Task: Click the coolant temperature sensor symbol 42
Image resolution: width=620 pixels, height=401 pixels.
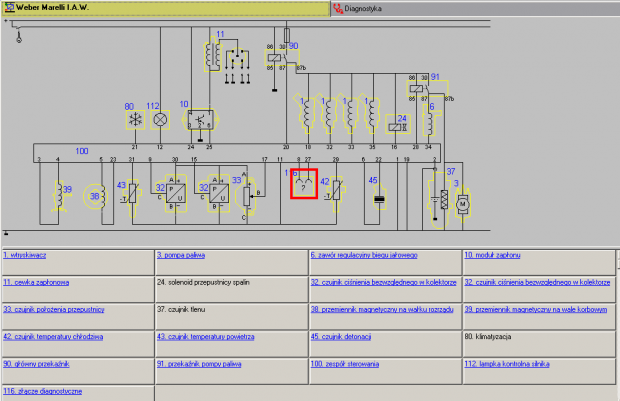Action: (336, 194)
